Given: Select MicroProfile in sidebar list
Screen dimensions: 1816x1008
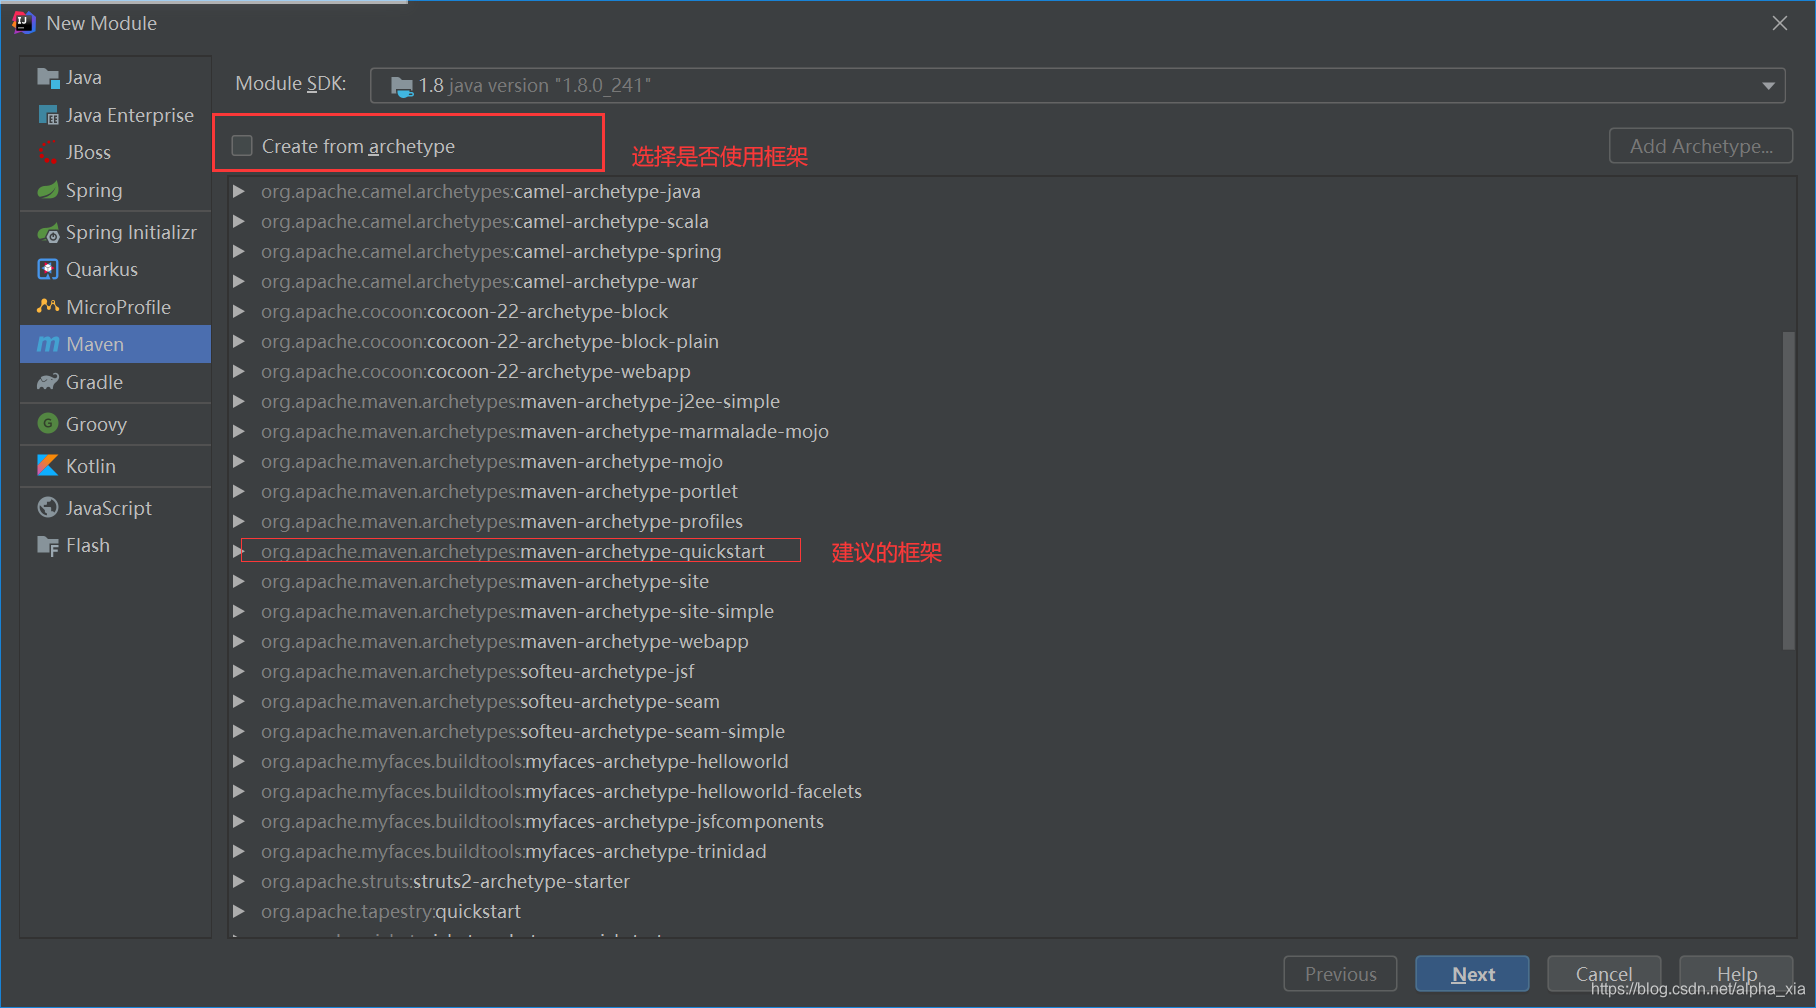Looking at the screenshot, I should coord(115,307).
